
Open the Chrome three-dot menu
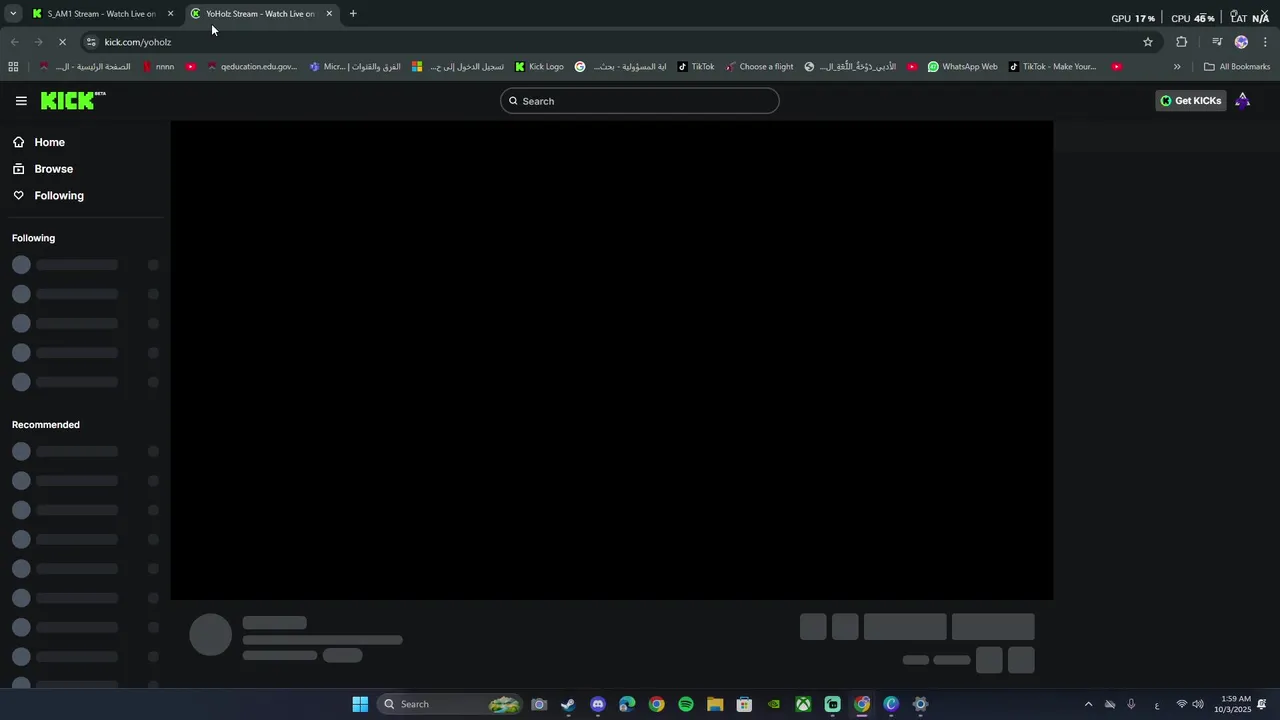(x=1266, y=42)
